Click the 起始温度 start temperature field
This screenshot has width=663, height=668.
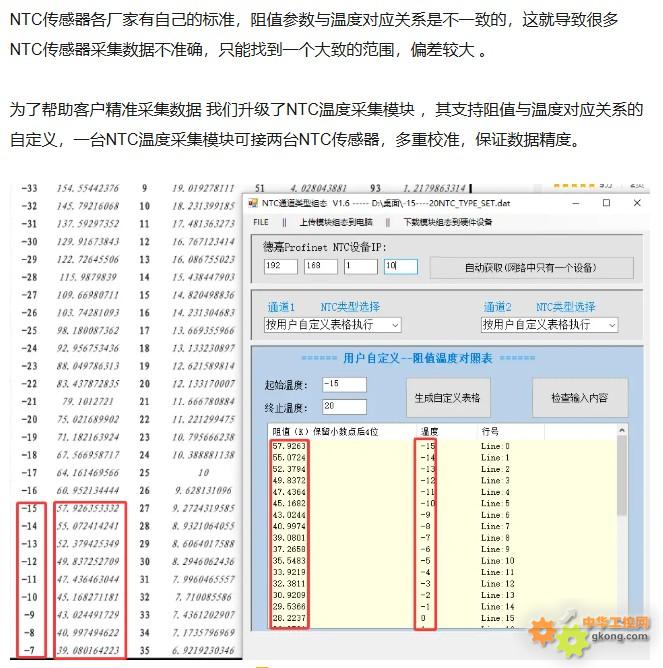pyautogui.click(x=344, y=385)
